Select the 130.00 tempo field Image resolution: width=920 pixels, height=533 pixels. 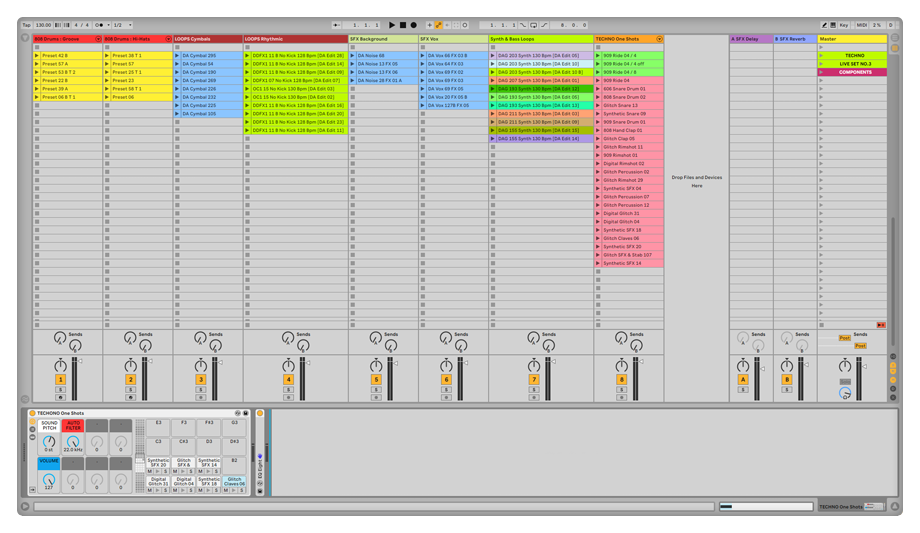point(43,25)
